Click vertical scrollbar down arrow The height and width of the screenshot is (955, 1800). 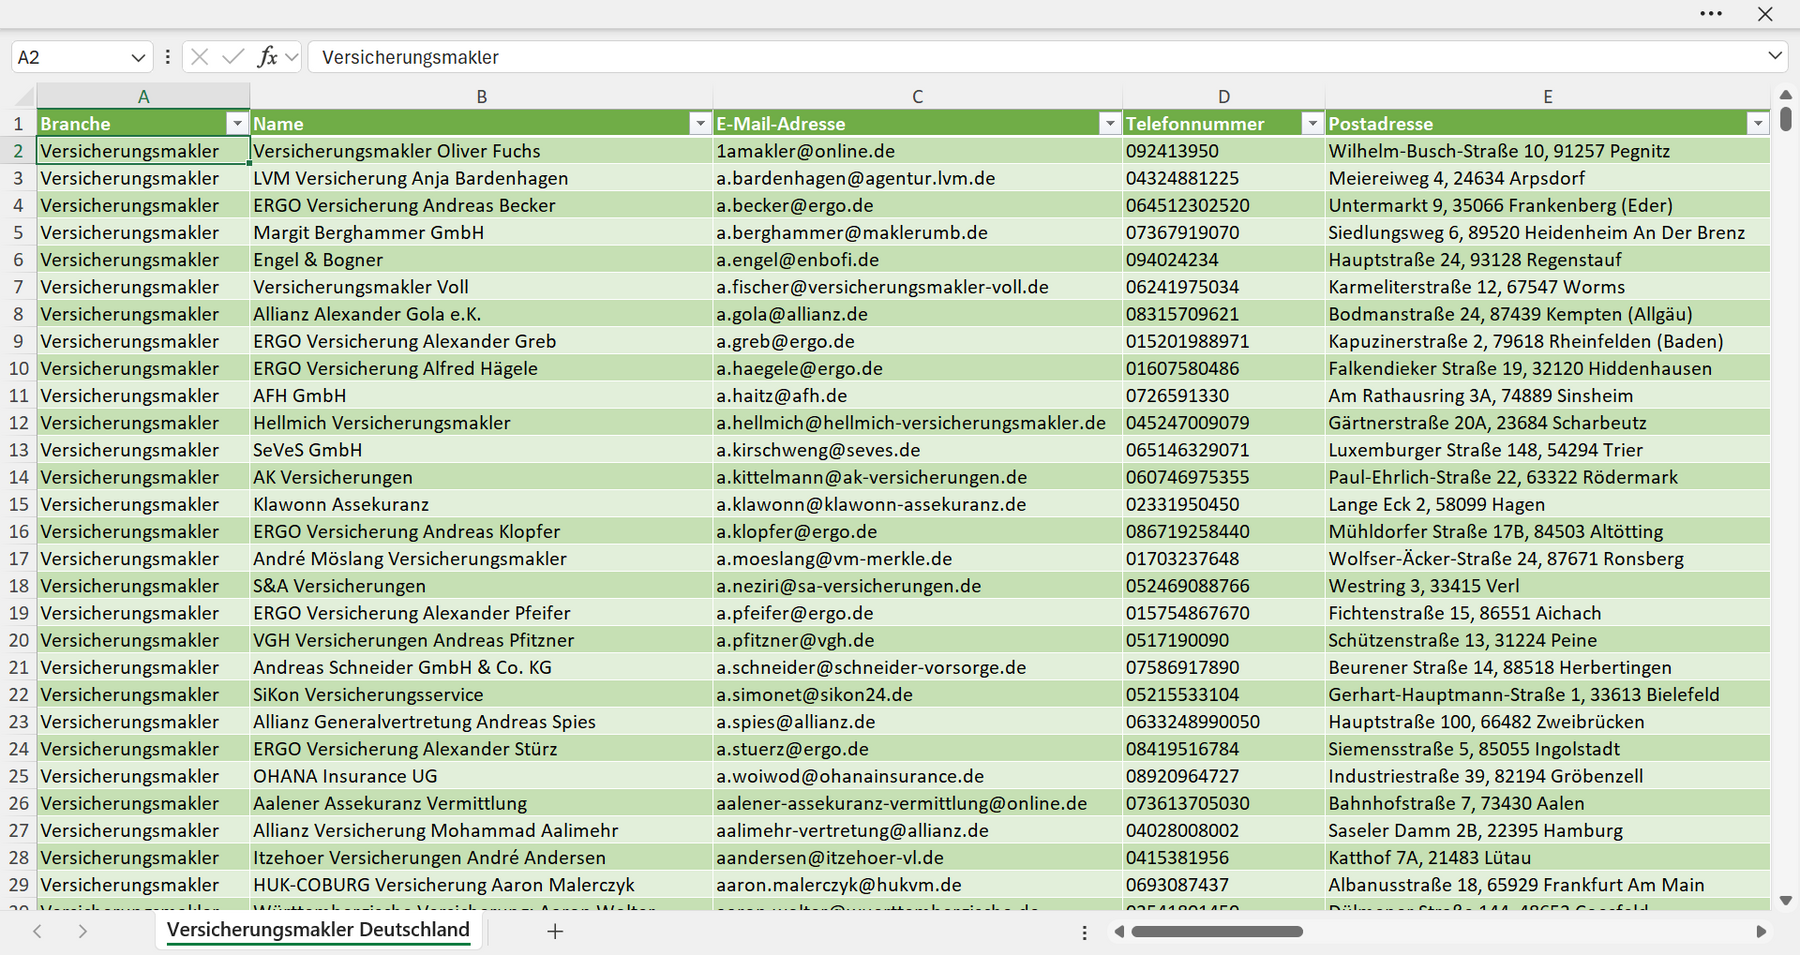tap(1786, 901)
